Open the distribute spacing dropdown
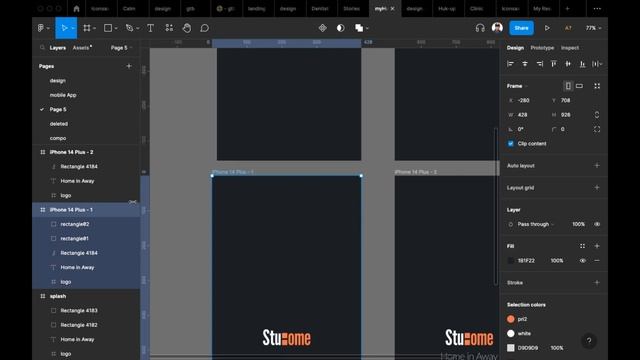This screenshot has width=640, height=360. pyautogui.click(x=597, y=64)
